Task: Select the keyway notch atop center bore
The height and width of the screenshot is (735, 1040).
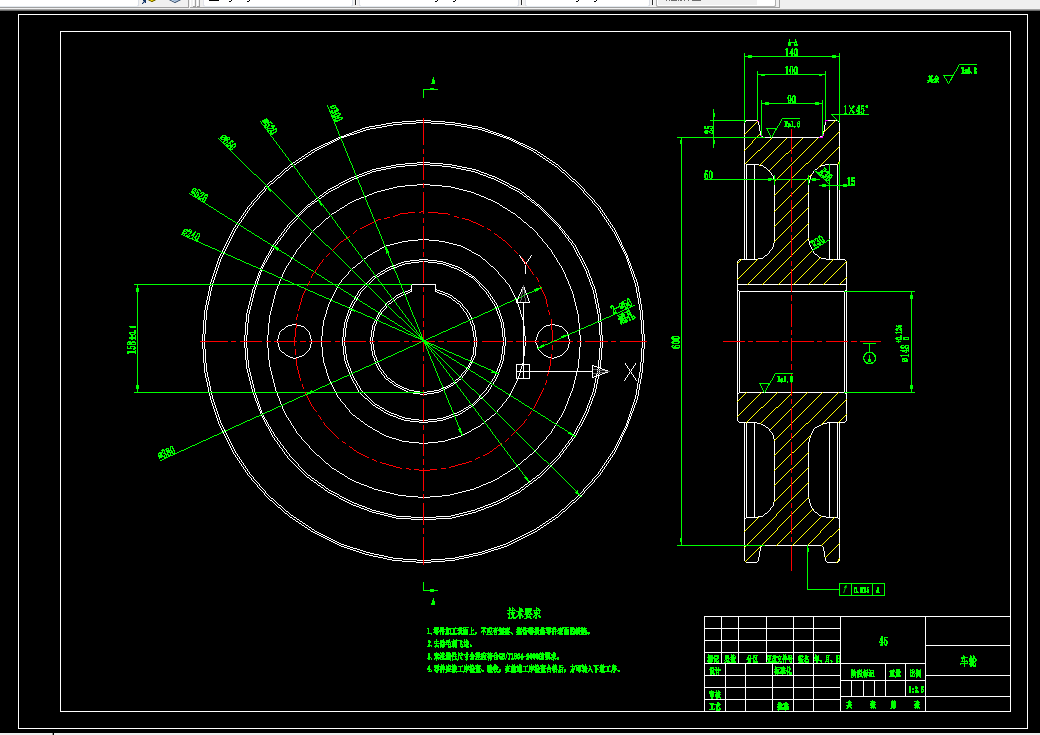Action: (423, 288)
